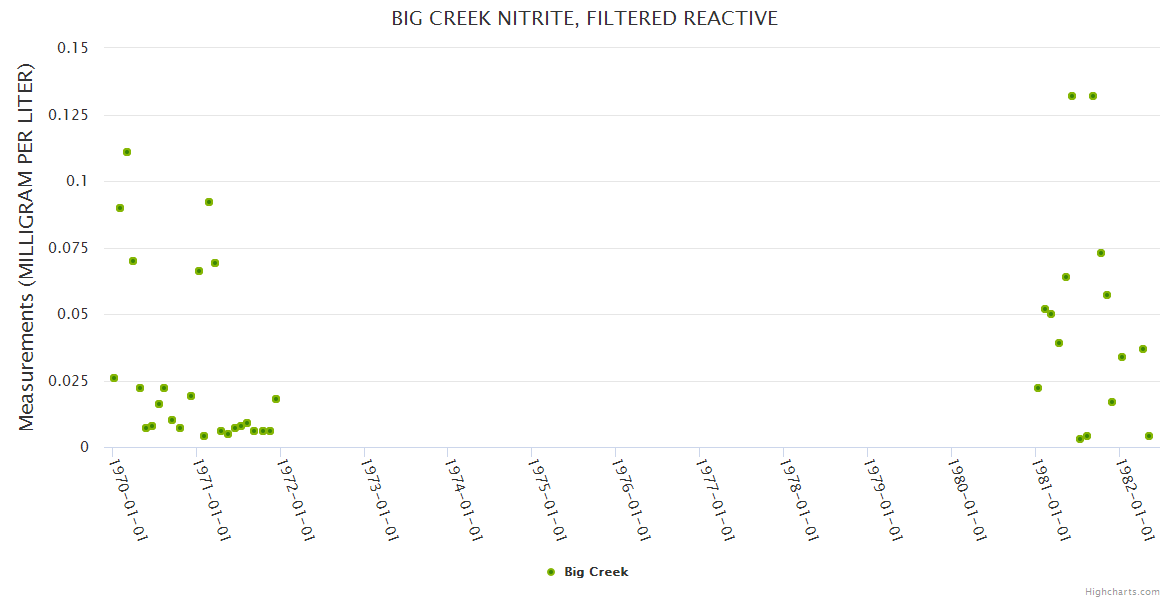This screenshot has width=1170, height=600.
Task: Toggle Big Creek series via legend label
Action: point(596,572)
